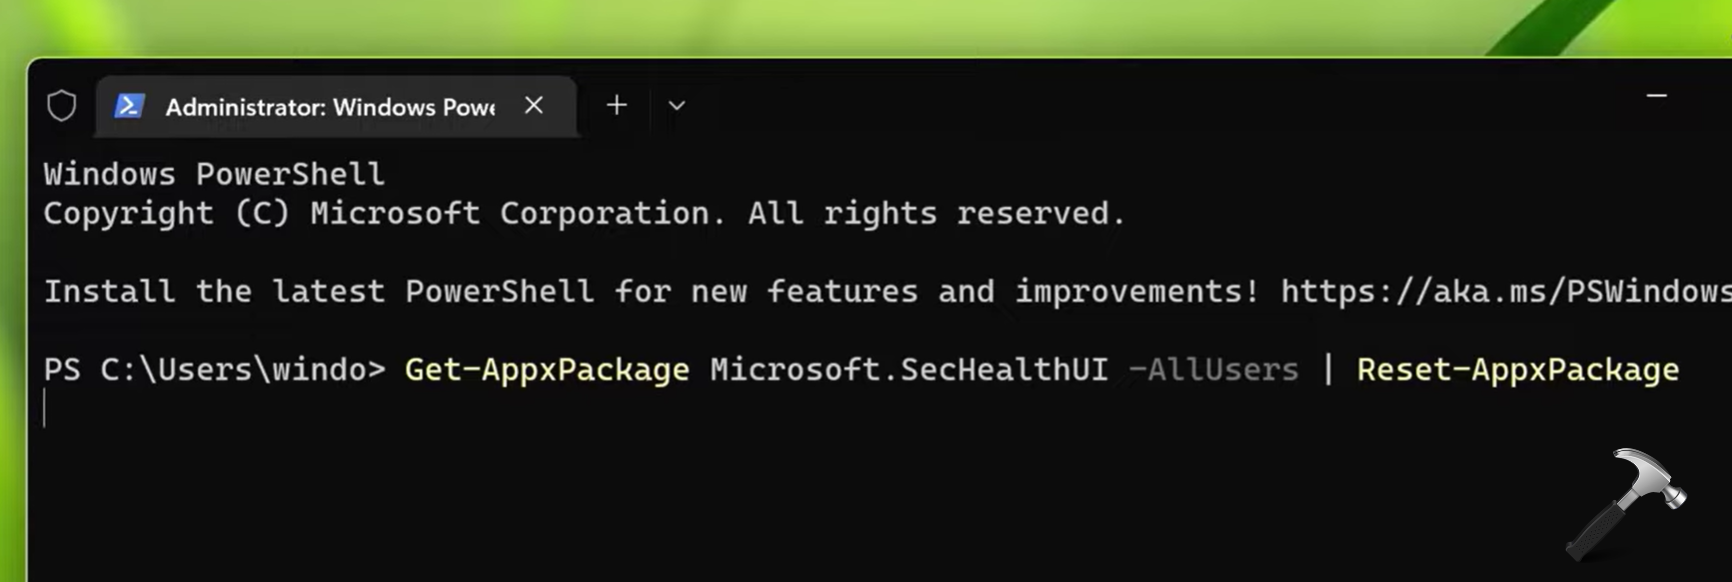
Task: Click the PowerShell icon in the tab
Action: 129,105
